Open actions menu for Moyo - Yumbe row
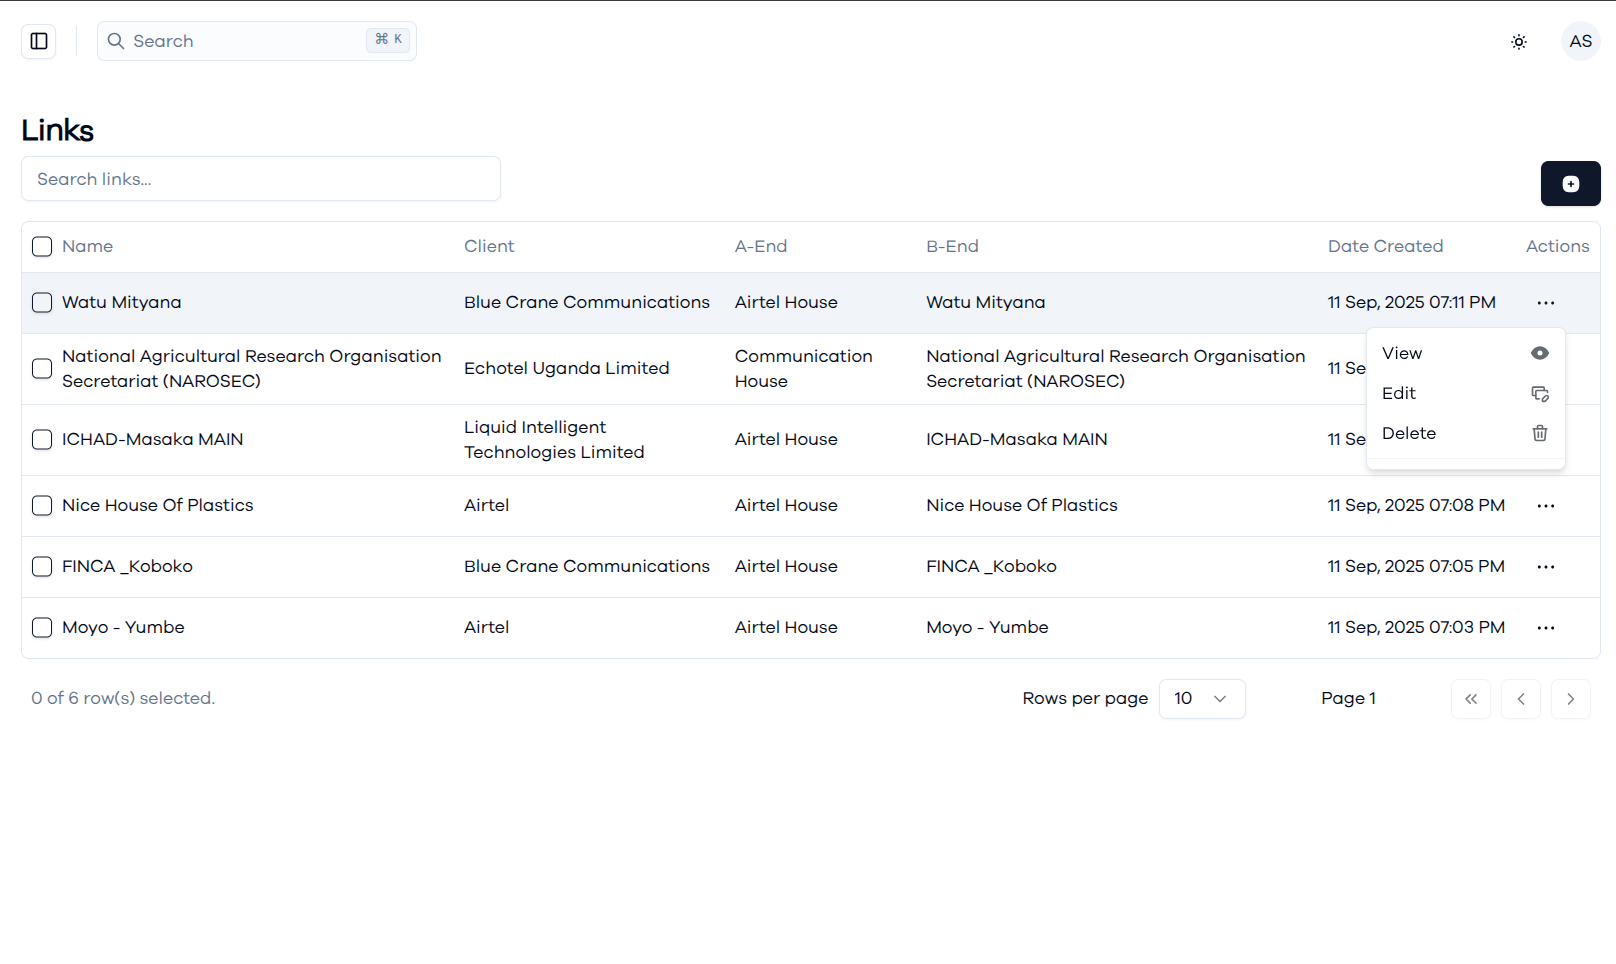The image size is (1616, 964). click(1546, 628)
